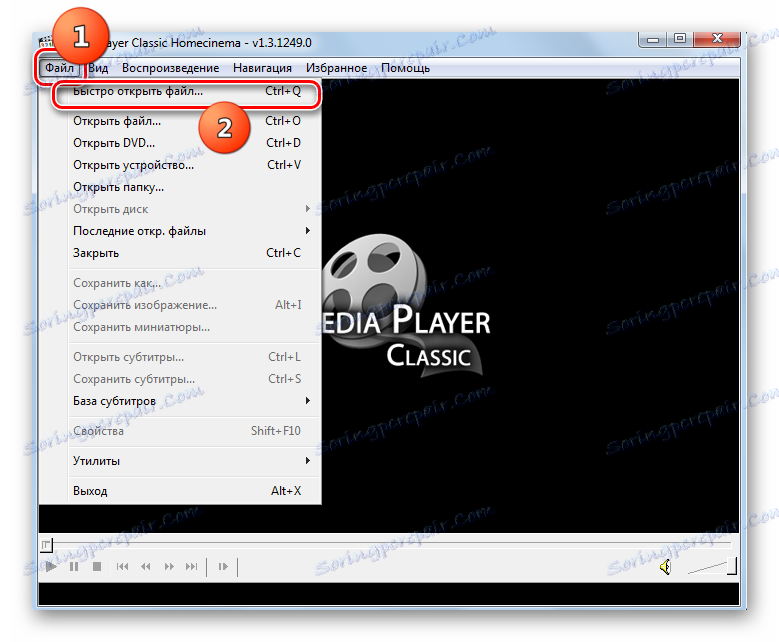The width and height of the screenshot is (779, 642).
Task: Expand Последние откр. файлы submenu
Action: pyautogui.click(x=187, y=231)
